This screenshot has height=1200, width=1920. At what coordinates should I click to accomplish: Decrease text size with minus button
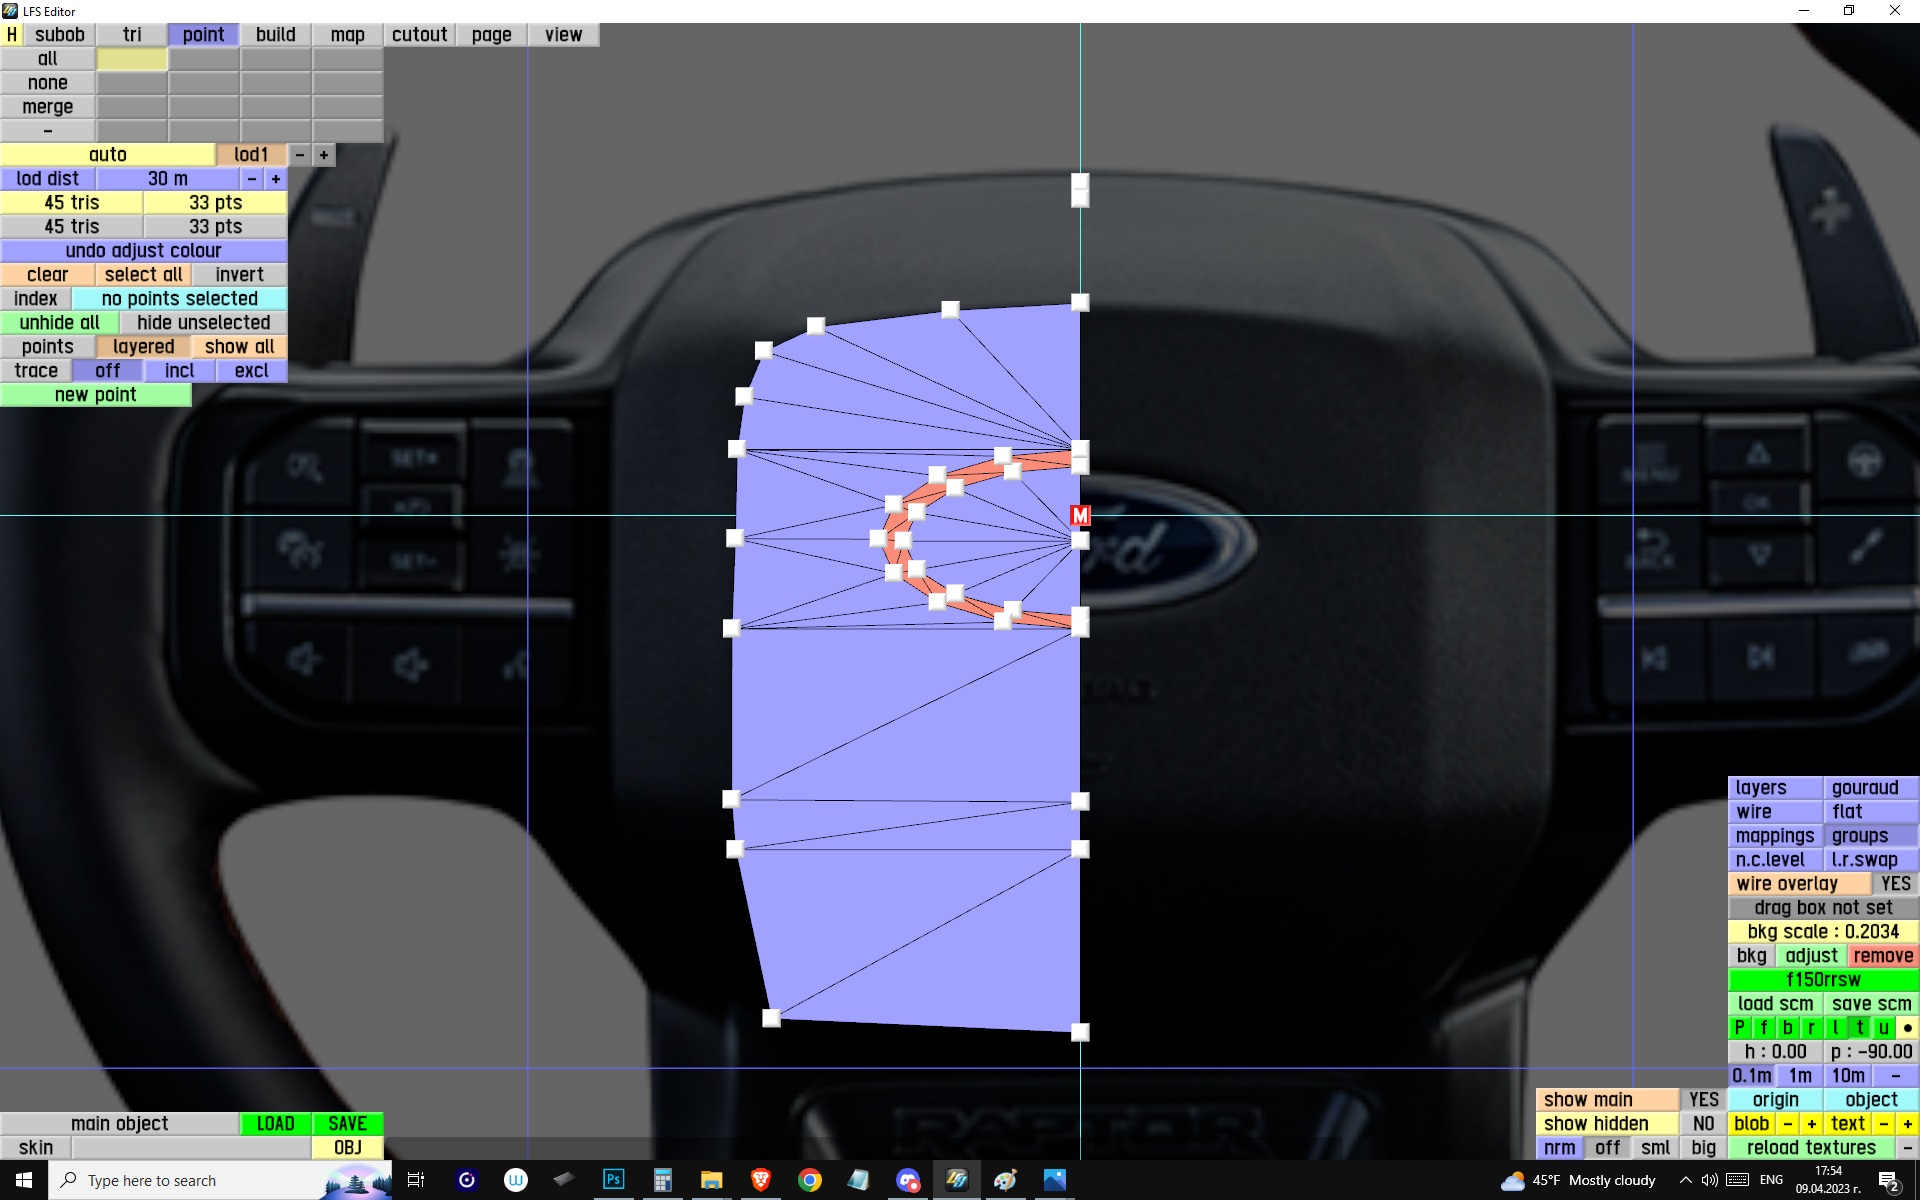(1883, 1124)
